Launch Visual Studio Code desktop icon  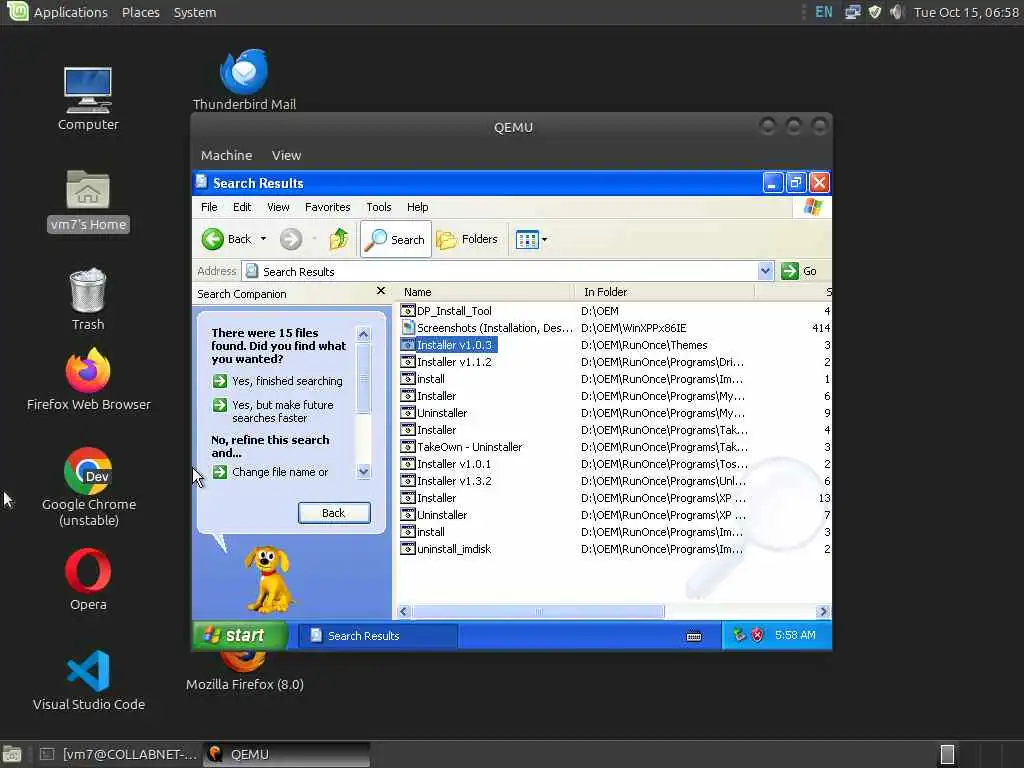pos(88,680)
